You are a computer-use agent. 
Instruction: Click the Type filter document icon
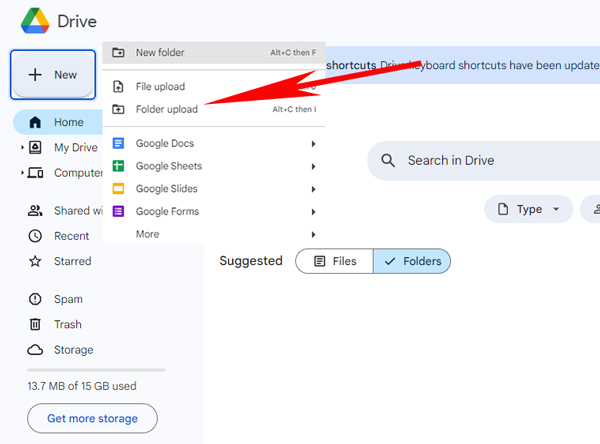pyautogui.click(x=503, y=209)
